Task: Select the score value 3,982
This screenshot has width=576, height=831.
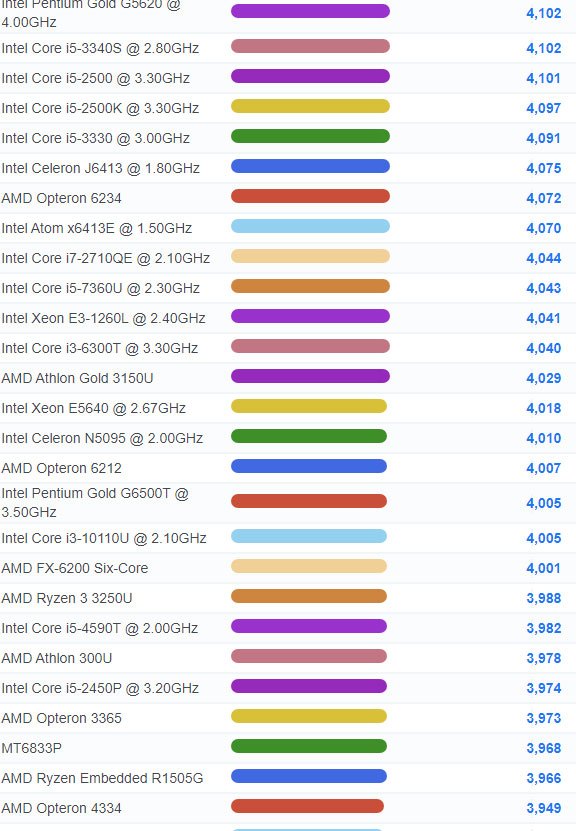Action: point(544,629)
